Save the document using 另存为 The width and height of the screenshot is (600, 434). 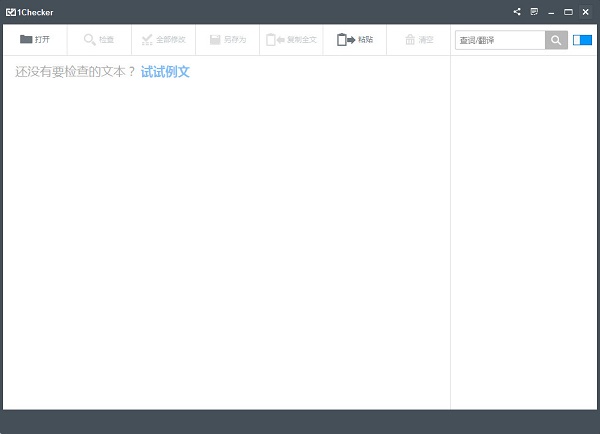pos(227,40)
